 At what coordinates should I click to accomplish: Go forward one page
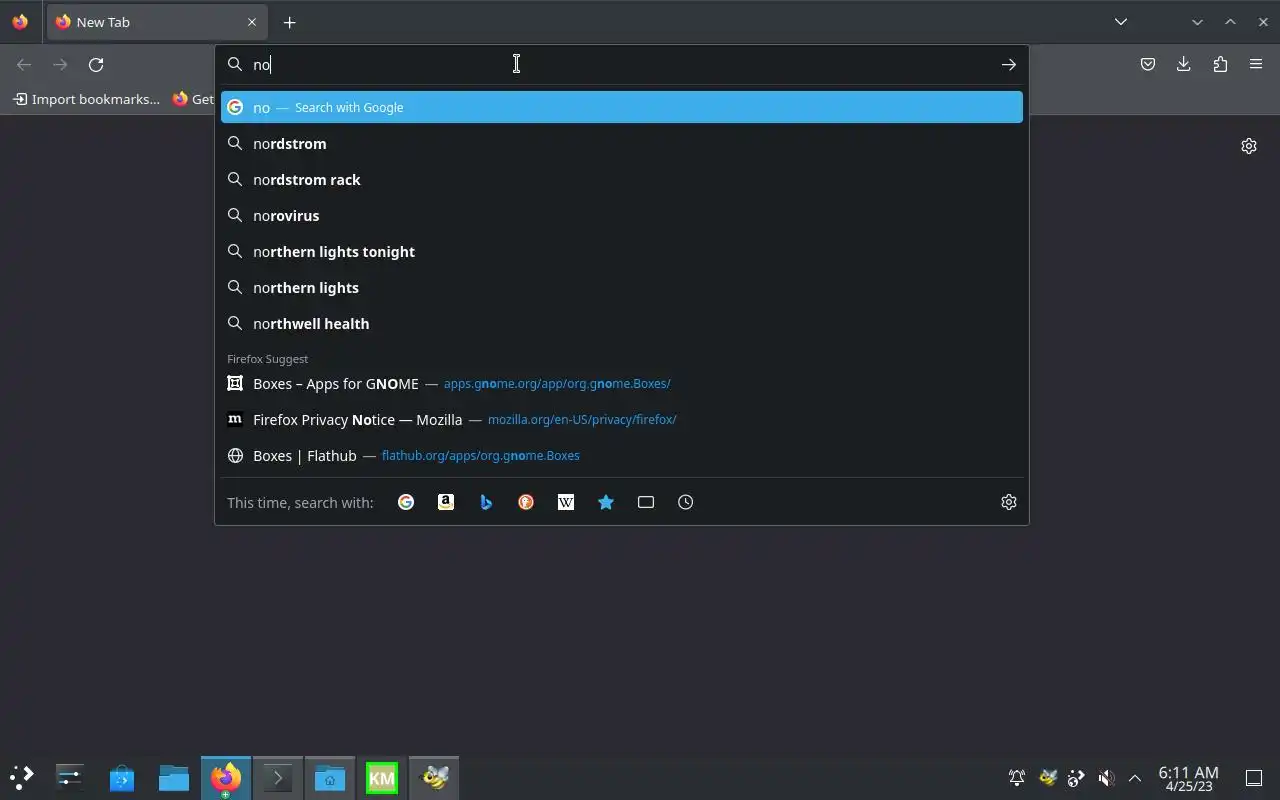[60, 65]
